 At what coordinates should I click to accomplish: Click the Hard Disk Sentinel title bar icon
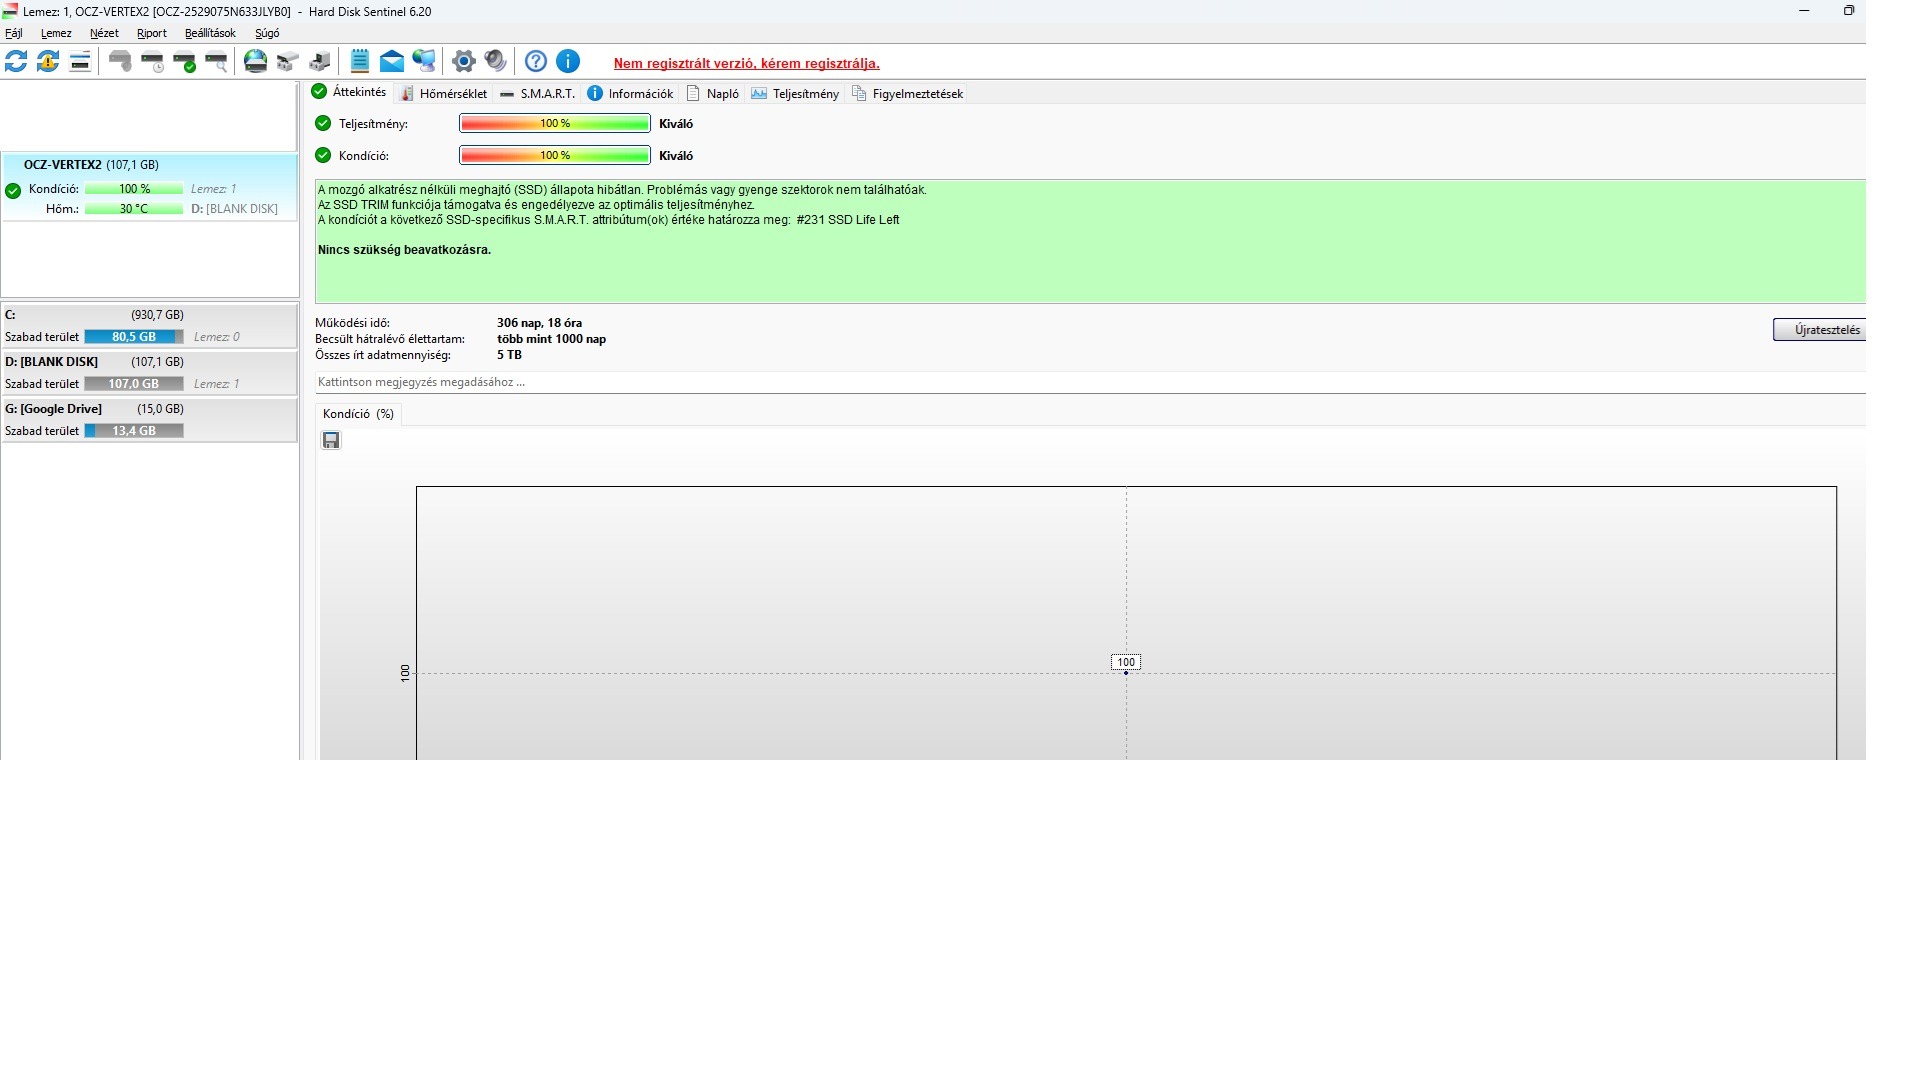point(10,11)
